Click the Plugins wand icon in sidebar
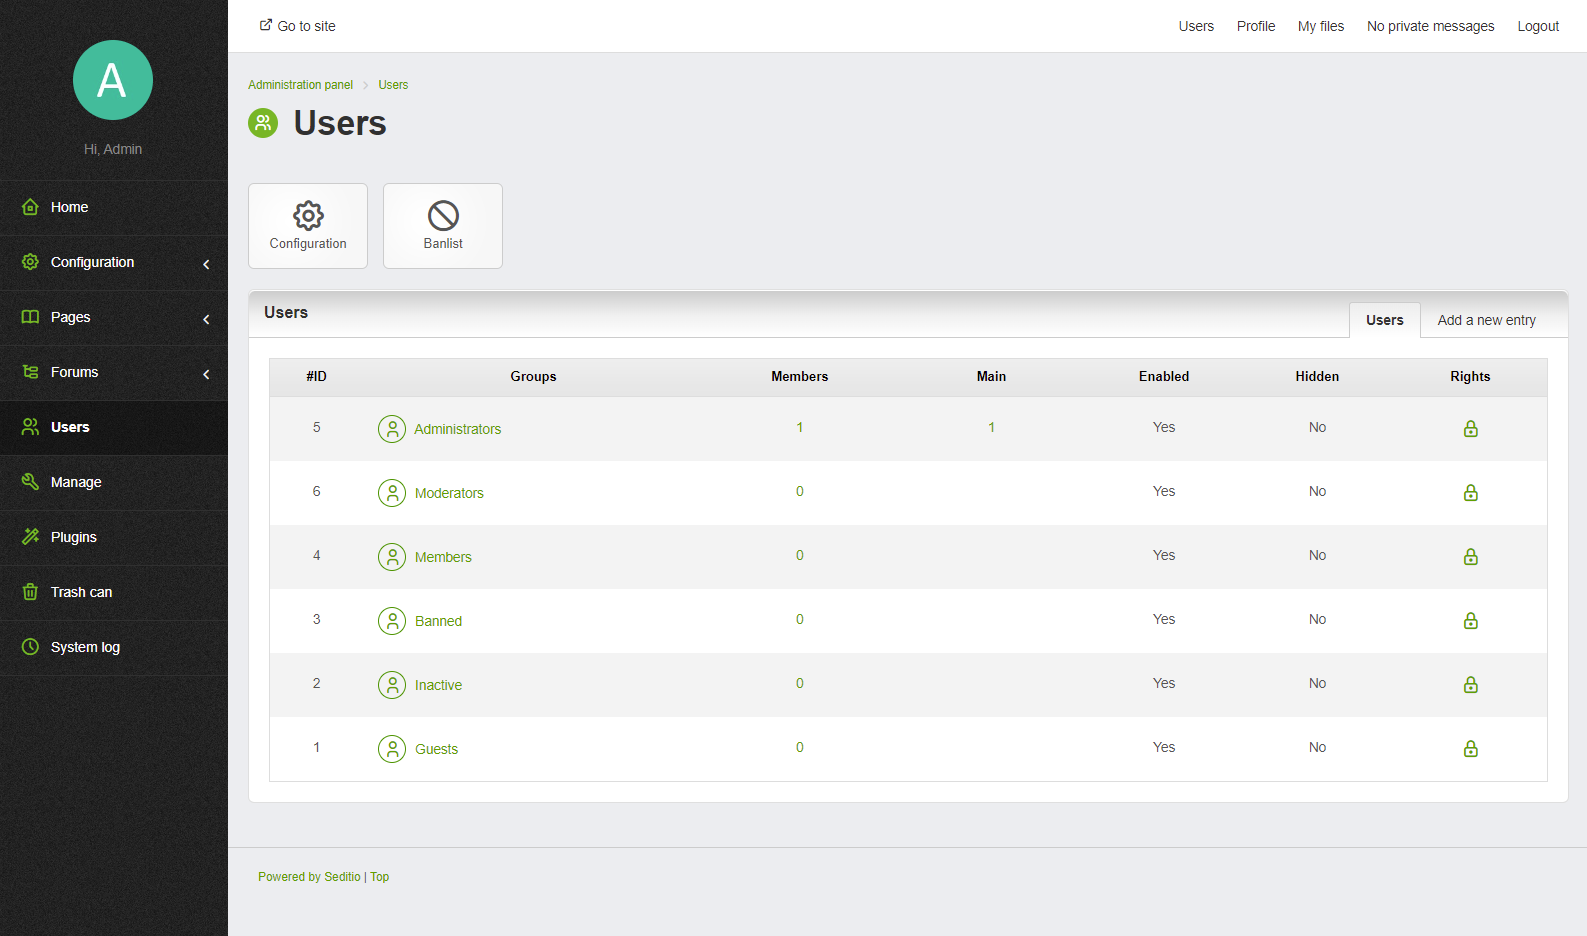1587x936 pixels. pyautogui.click(x=31, y=537)
